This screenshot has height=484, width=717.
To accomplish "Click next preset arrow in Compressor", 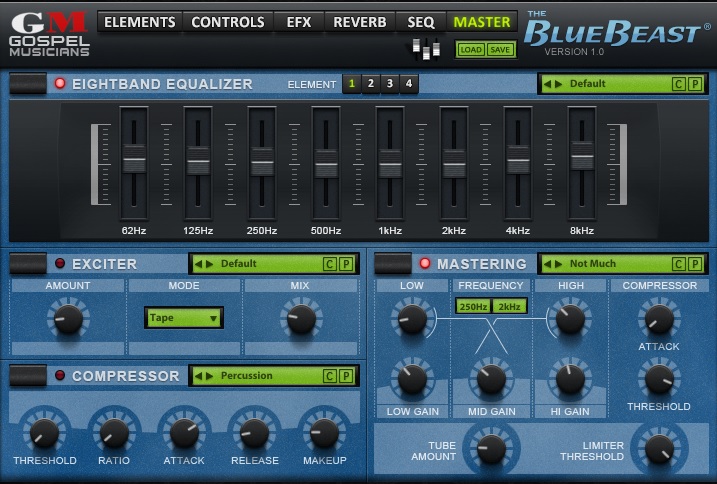I will coord(209,376).
